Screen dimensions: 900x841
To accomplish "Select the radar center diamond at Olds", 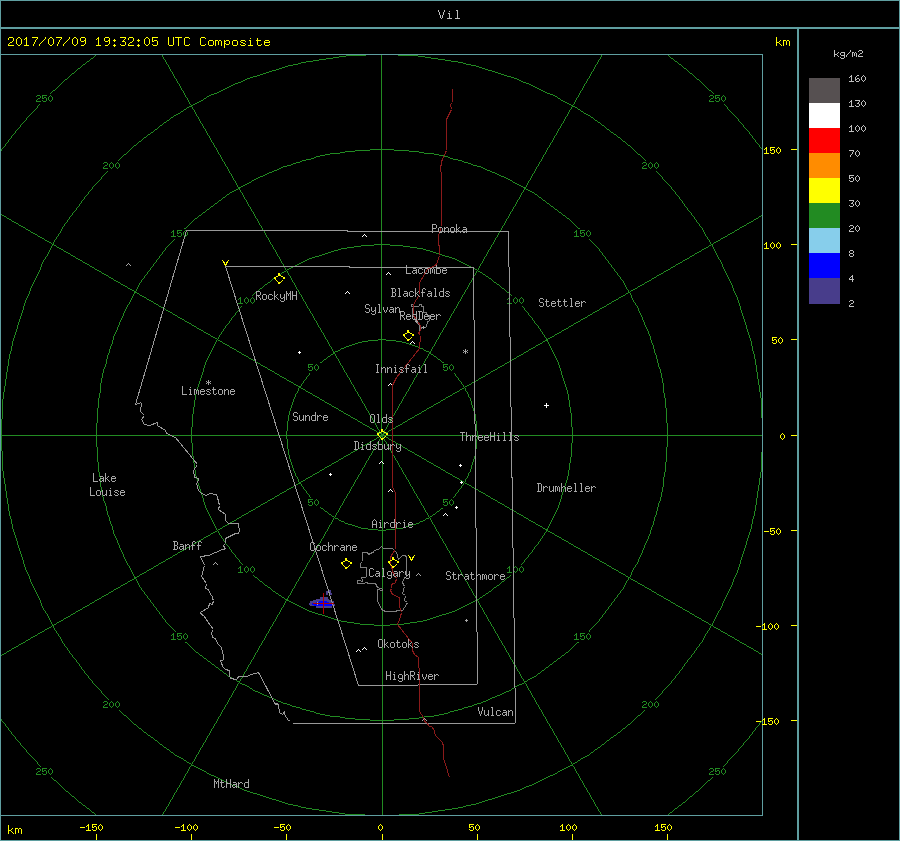I will point(382,434).
